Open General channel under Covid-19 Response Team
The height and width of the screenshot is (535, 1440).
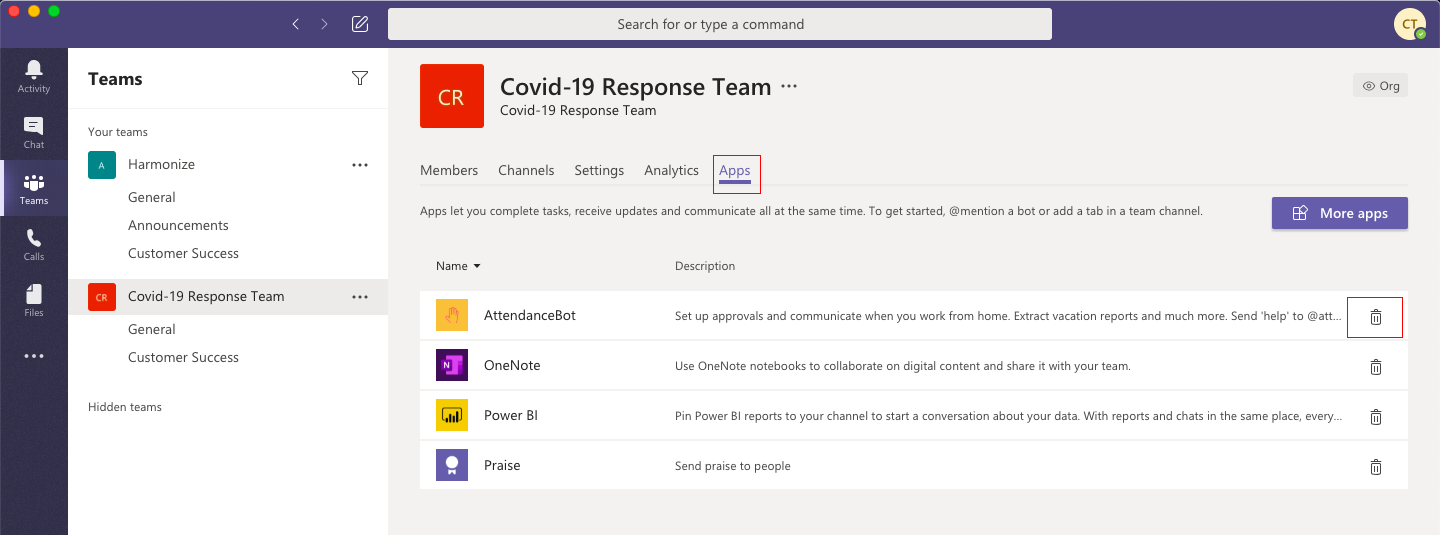coord(152,329)
